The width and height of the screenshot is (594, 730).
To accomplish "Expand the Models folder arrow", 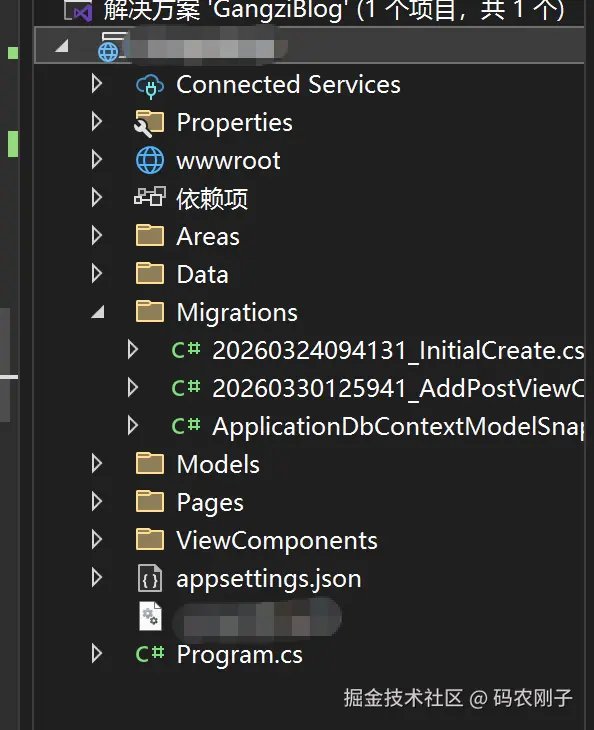I will [x=97, y=464].
